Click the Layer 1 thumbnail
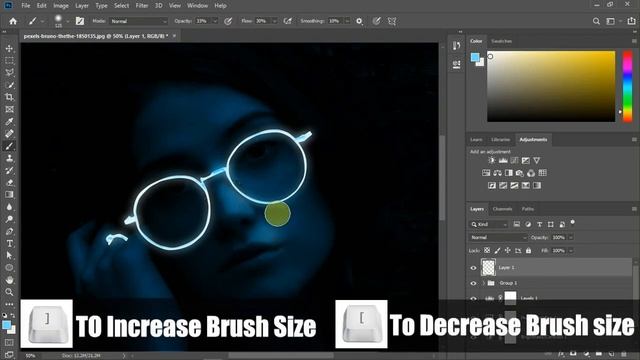Image resolution: width=640 pixels, height=360 pixels. pos(488,268)
